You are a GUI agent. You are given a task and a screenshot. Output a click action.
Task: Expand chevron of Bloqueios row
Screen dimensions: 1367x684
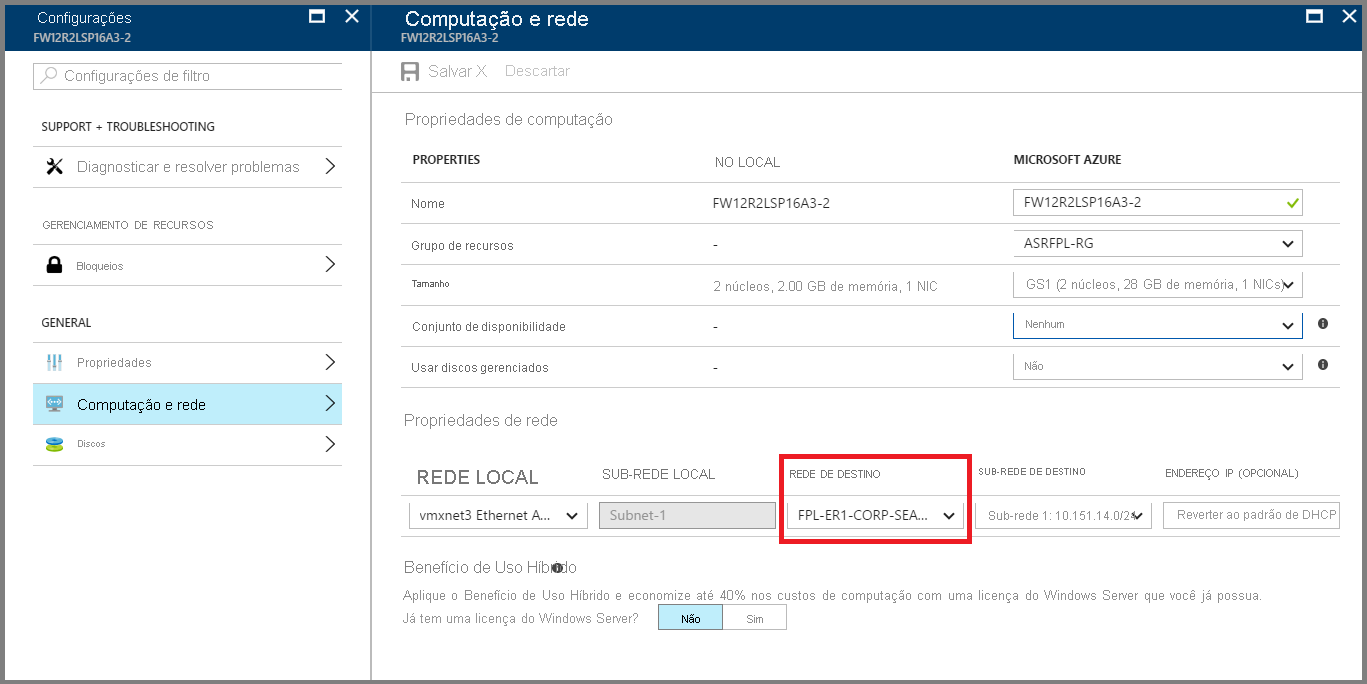click(x=330, y=265)
